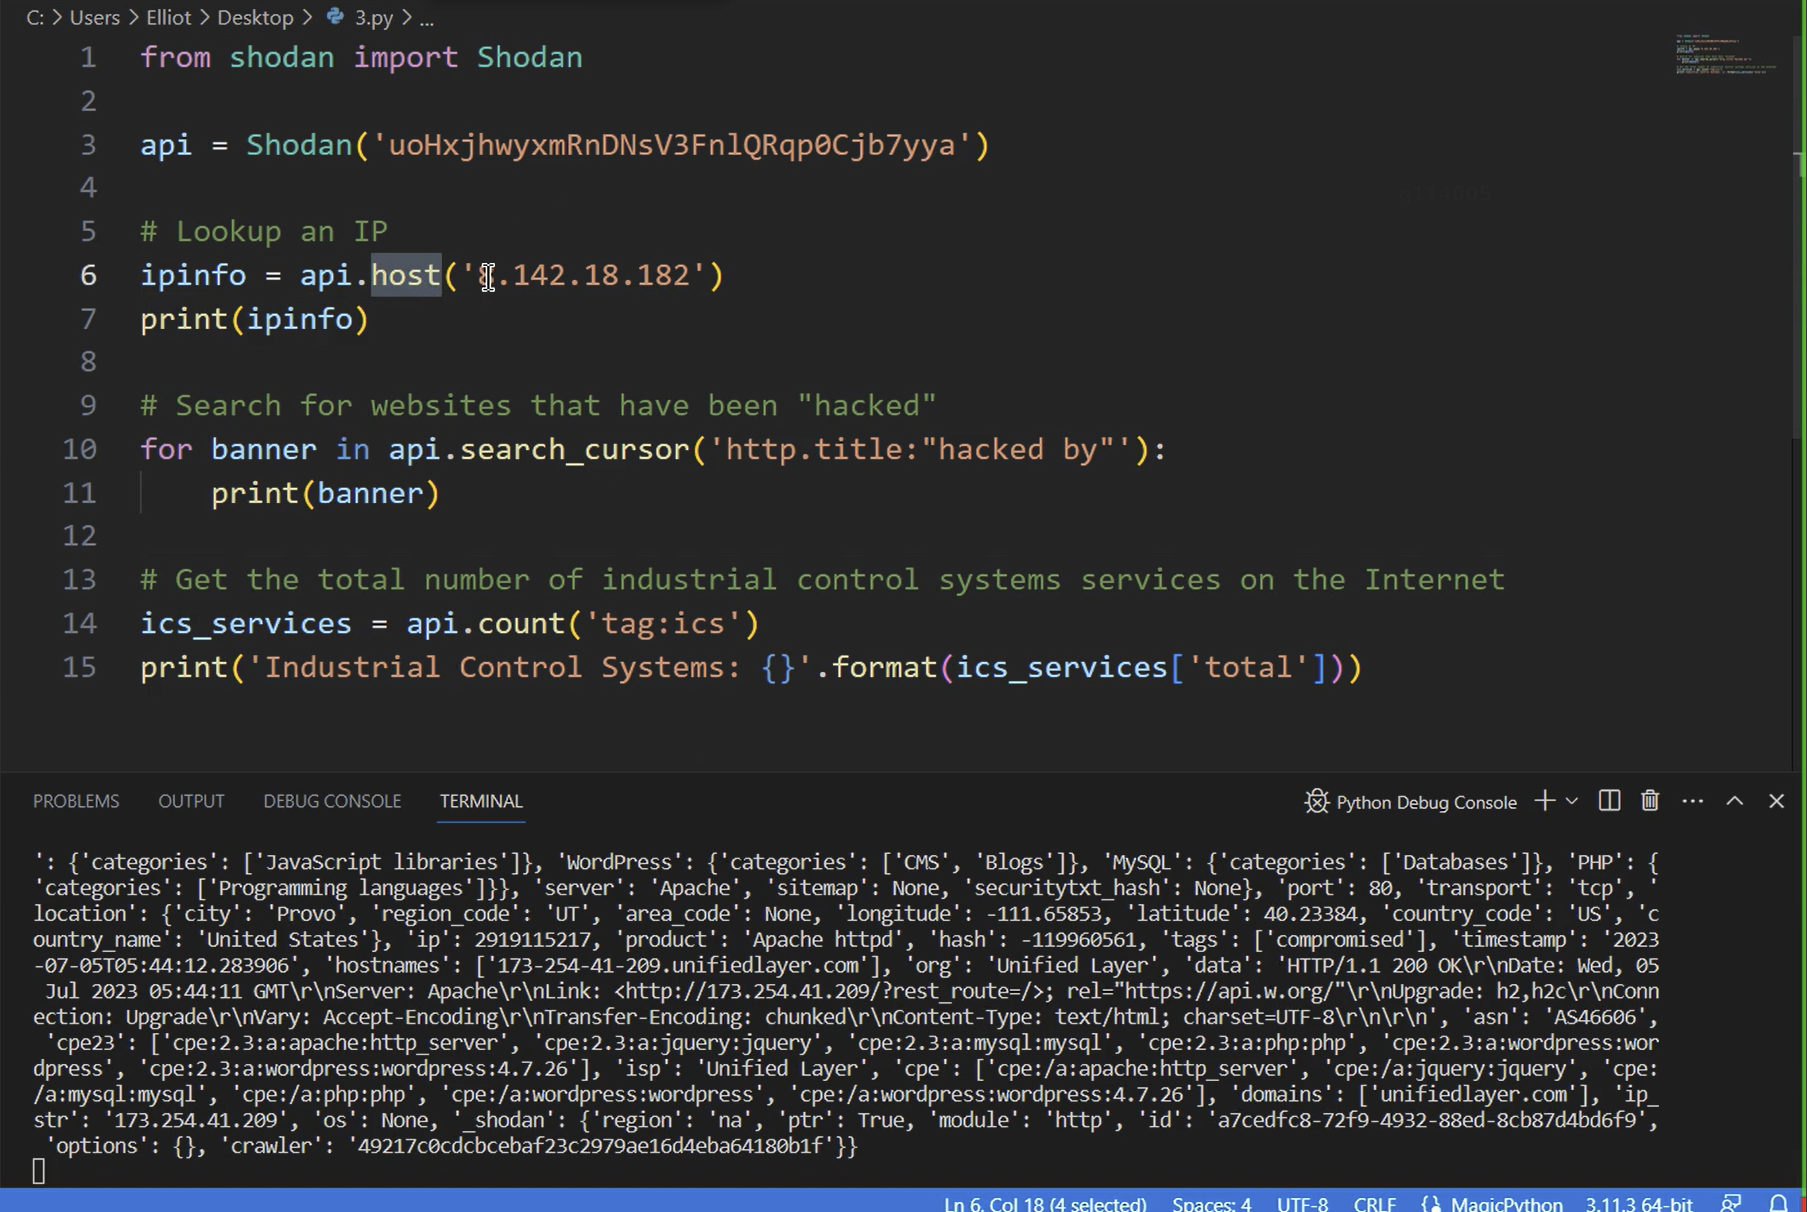
Task: Click the Python Debug Console gear icon
Action: click(1316, 801)
